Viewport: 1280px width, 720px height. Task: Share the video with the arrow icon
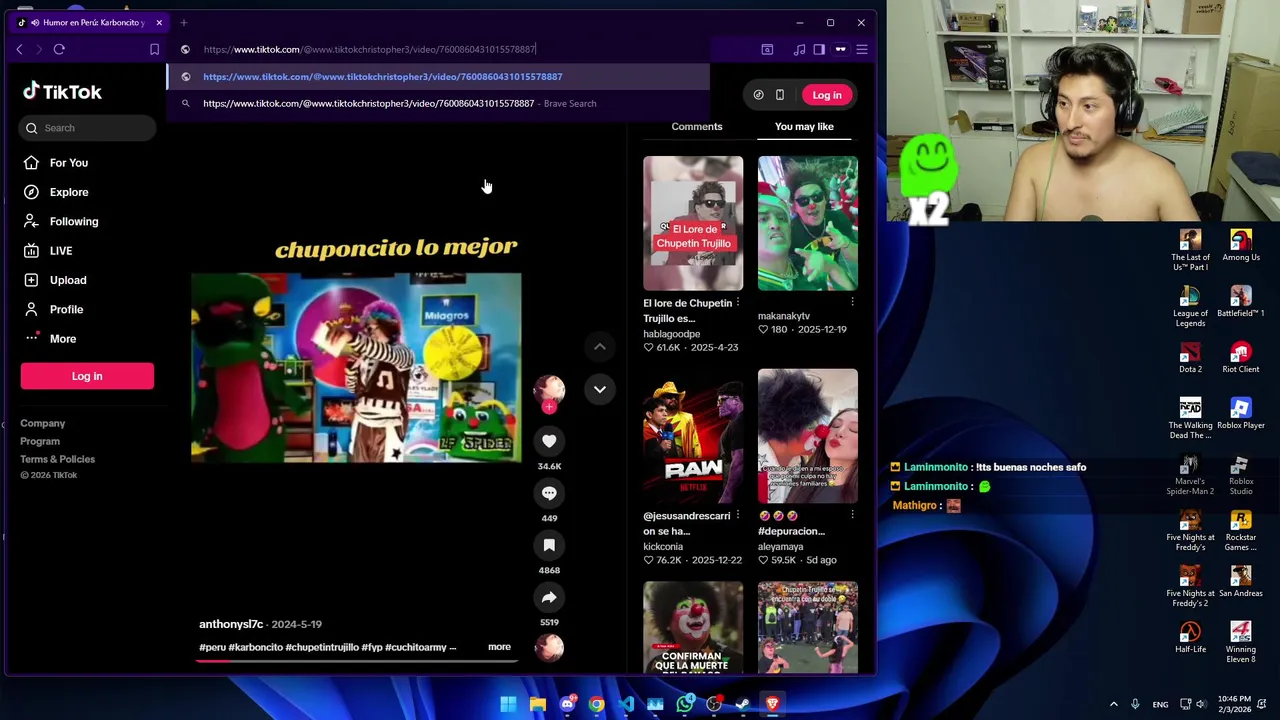tap(549, 597)
